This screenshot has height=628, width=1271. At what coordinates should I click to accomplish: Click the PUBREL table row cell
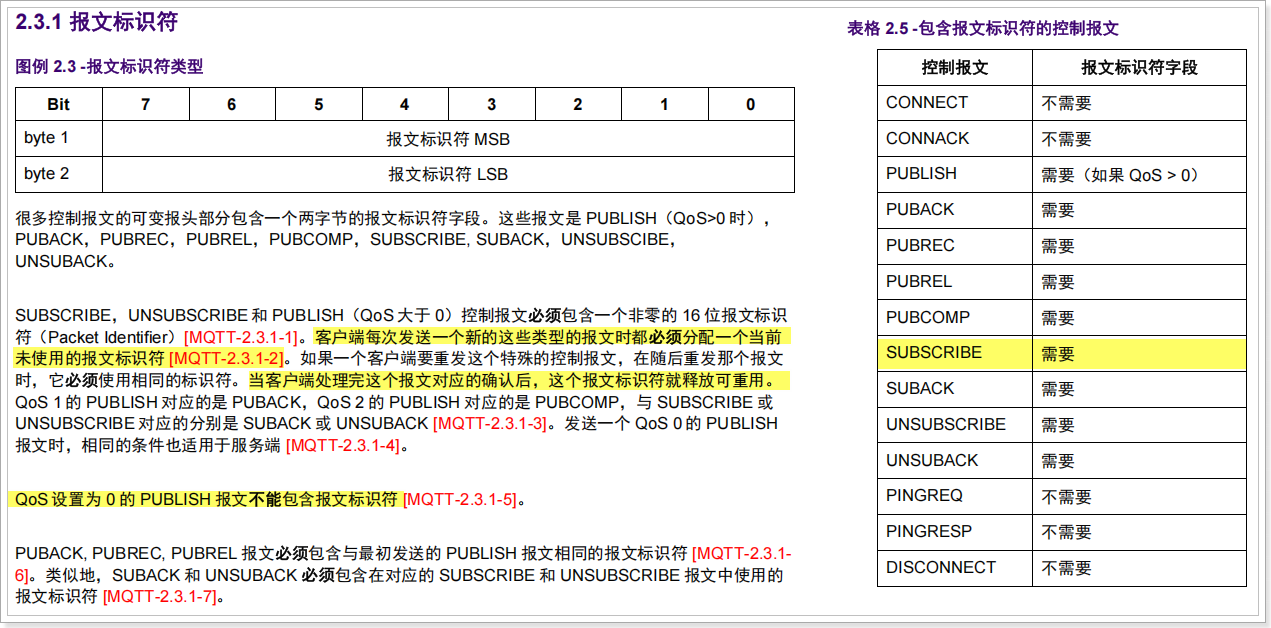955,282
